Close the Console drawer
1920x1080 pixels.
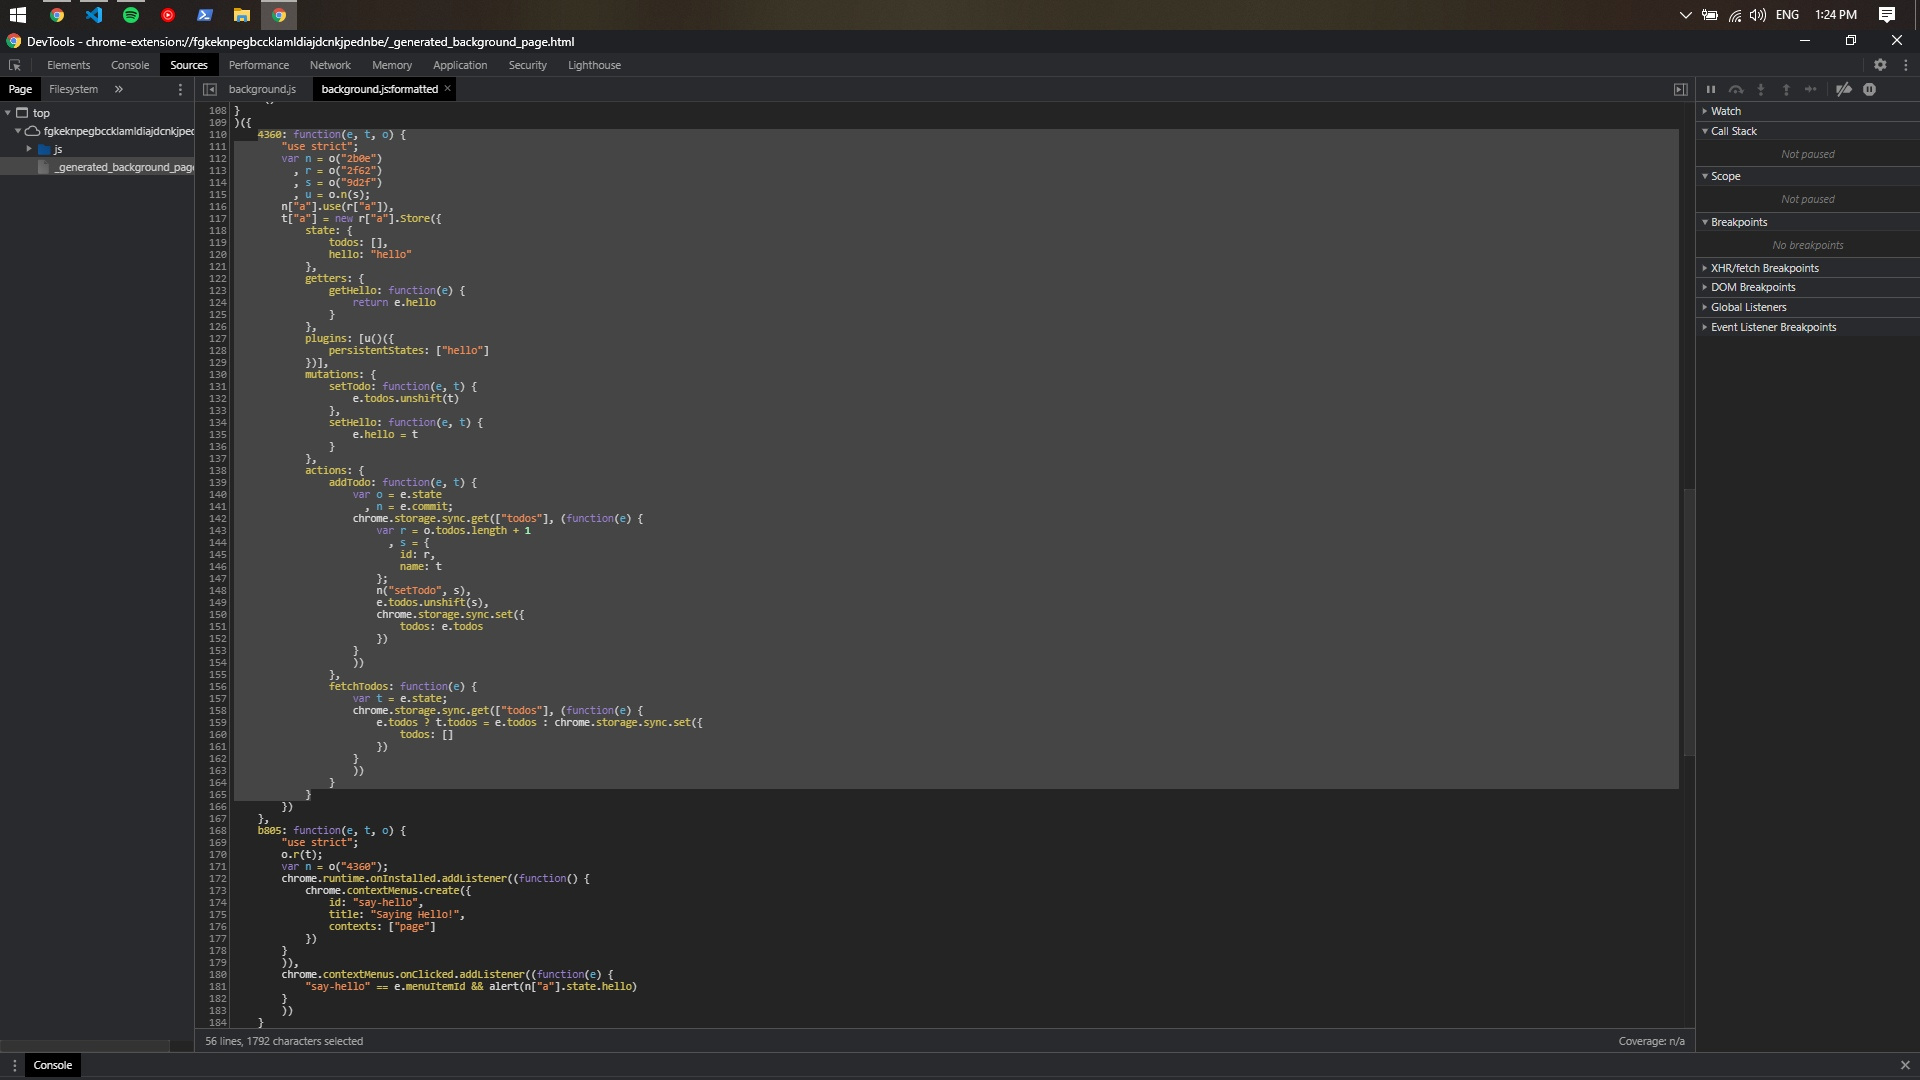point(1905,1065)
